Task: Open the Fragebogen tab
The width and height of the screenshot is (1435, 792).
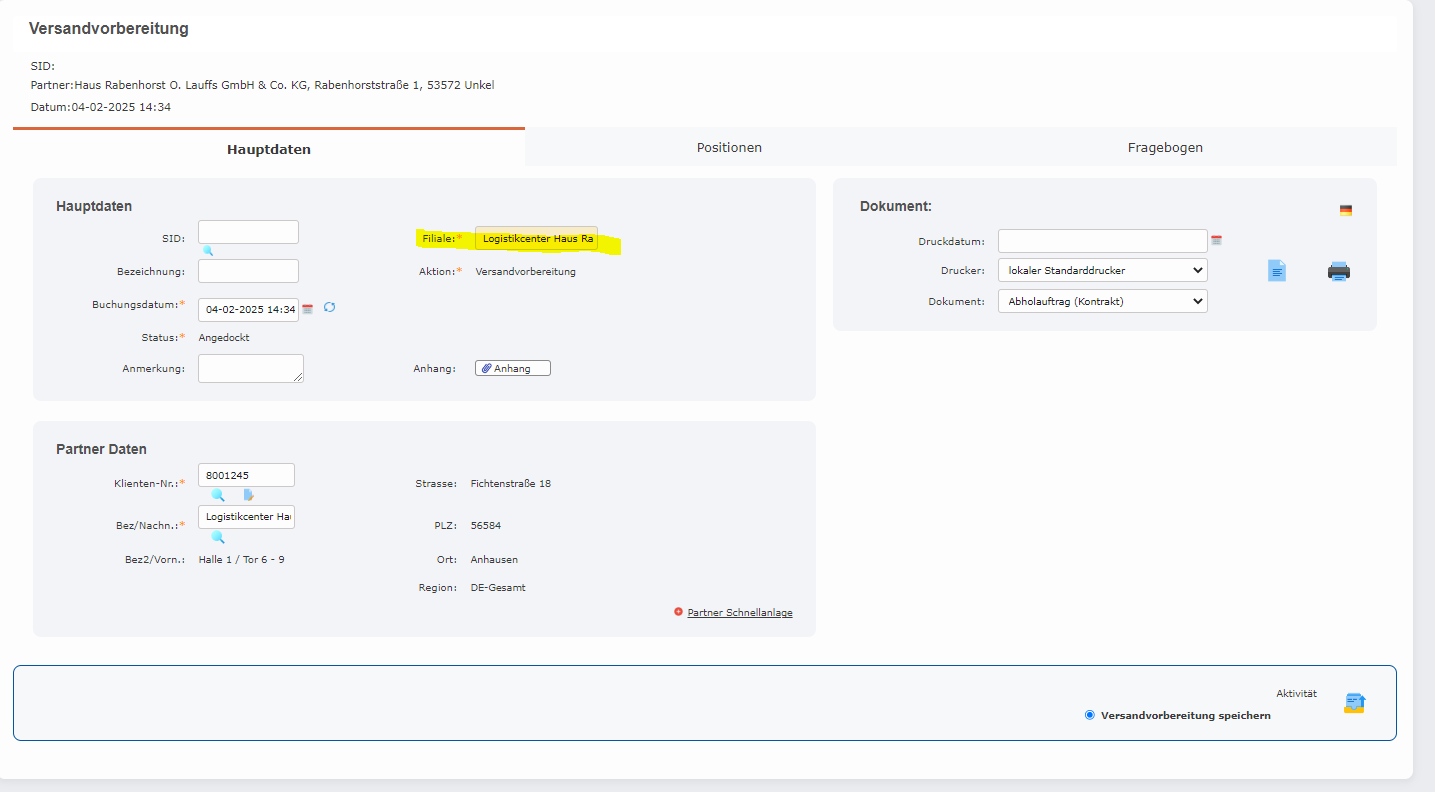Action: (x=1165, y=147)
